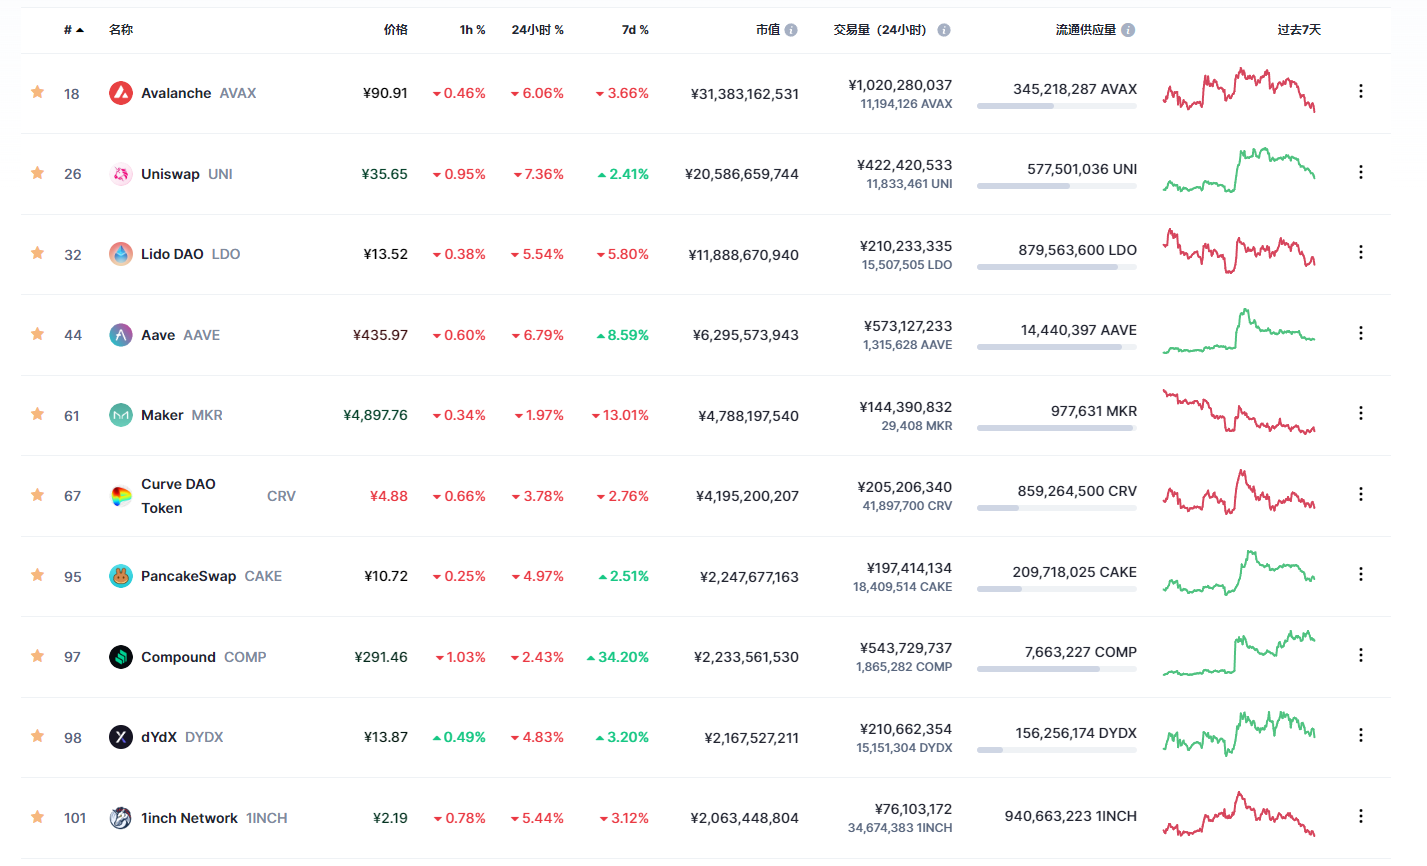The width and height of the screenshot is (1427, 866).
Task: Click the 1inch Network logo icon
Action: click(x=121, y=818)
